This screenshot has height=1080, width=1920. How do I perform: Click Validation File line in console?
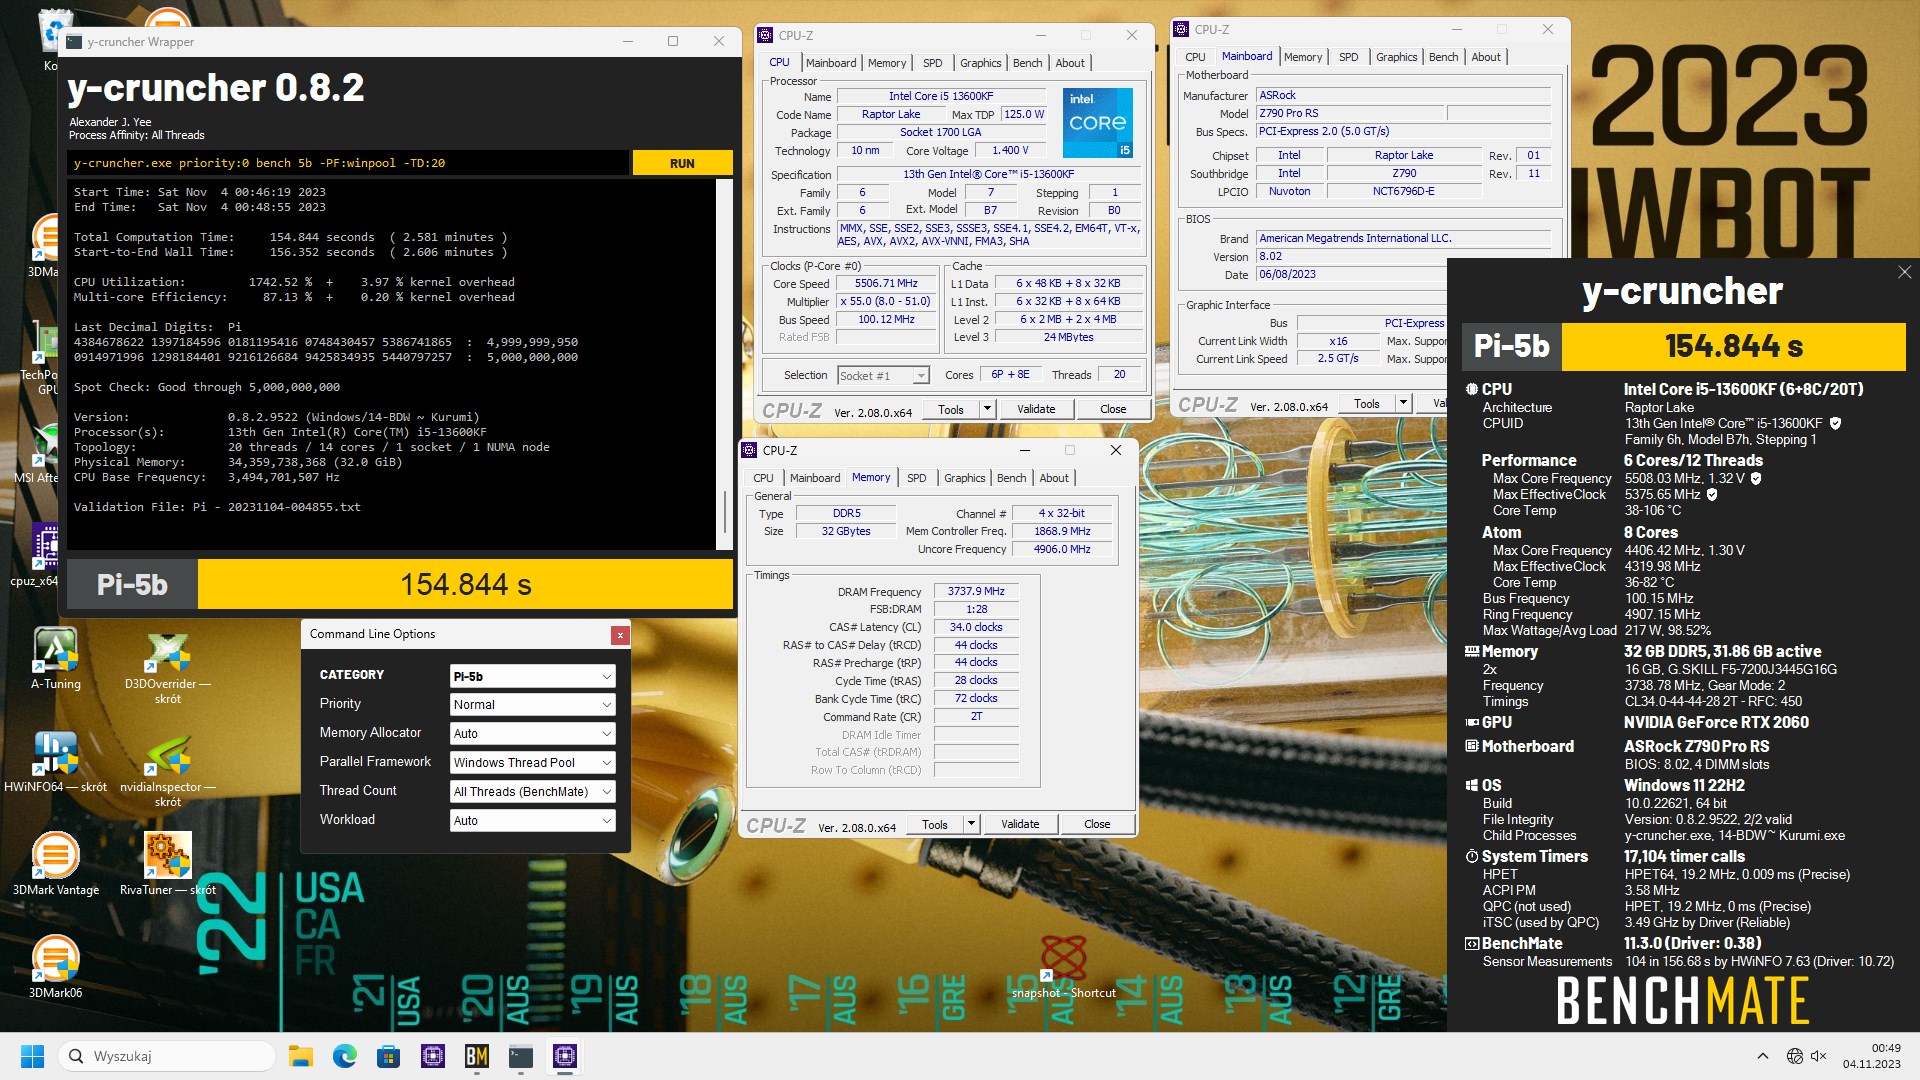(x=217, y=507)
